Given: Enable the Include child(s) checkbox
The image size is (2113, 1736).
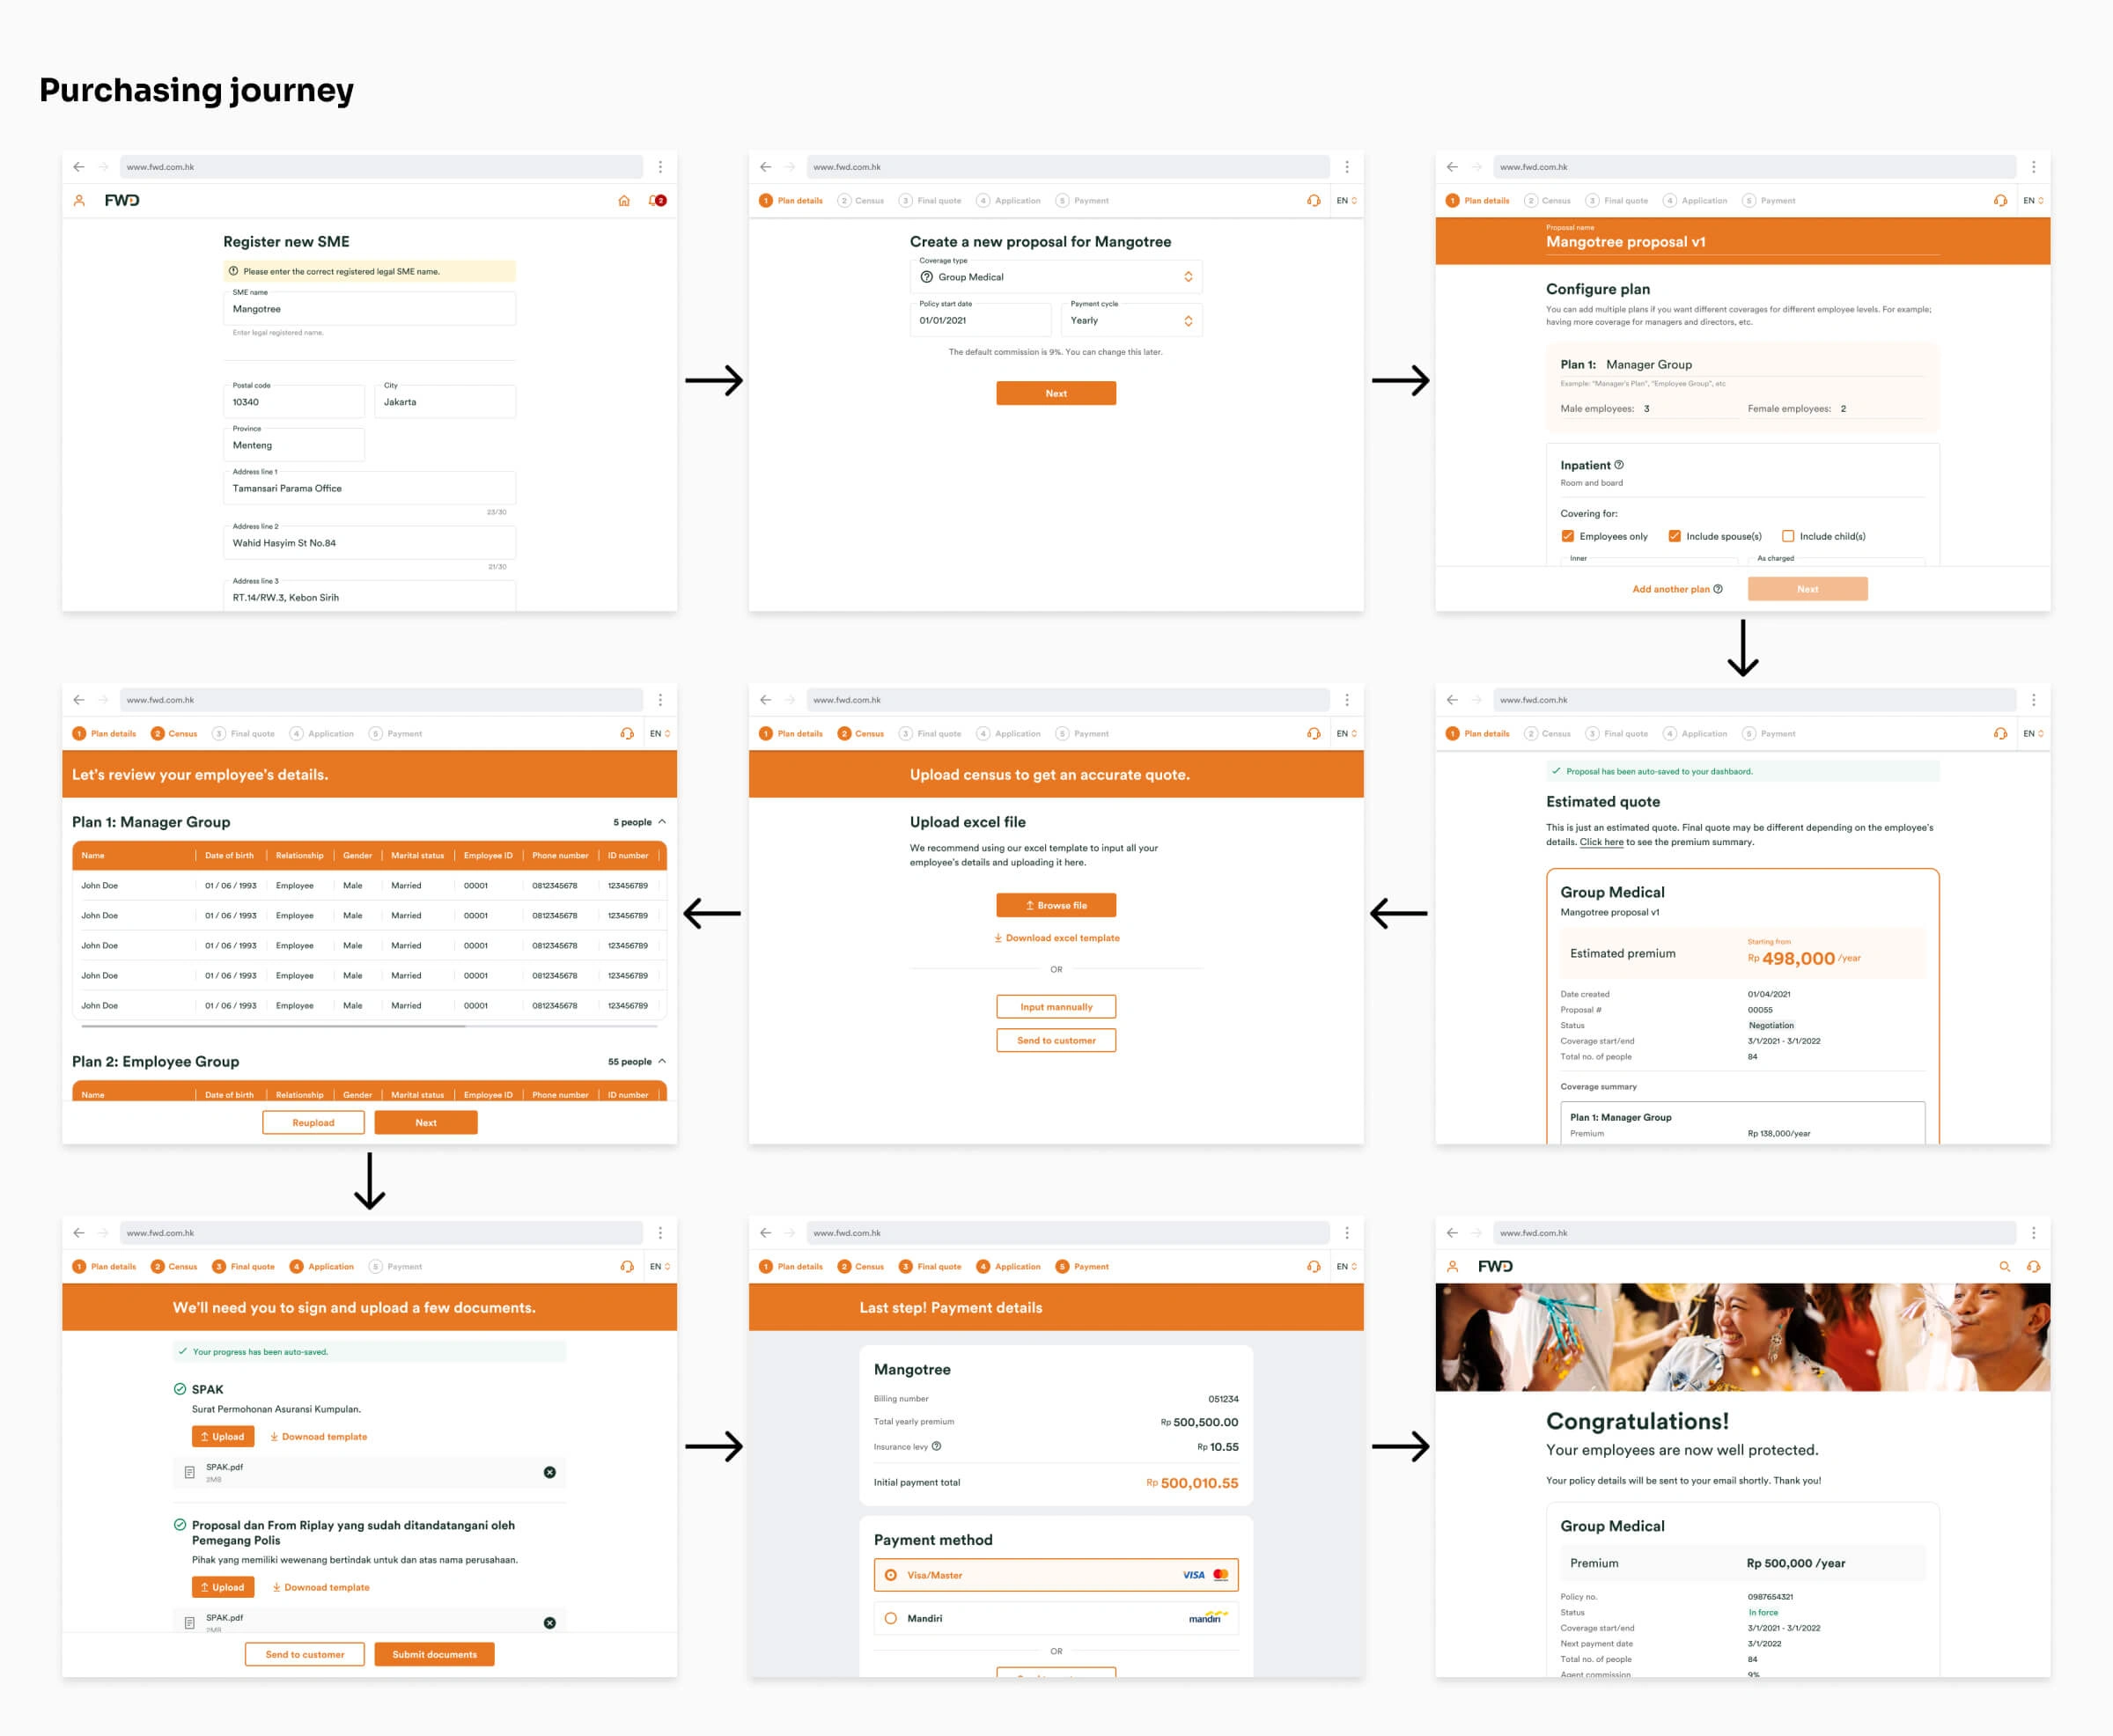Looking at the screenshot, I should 1788,536.
